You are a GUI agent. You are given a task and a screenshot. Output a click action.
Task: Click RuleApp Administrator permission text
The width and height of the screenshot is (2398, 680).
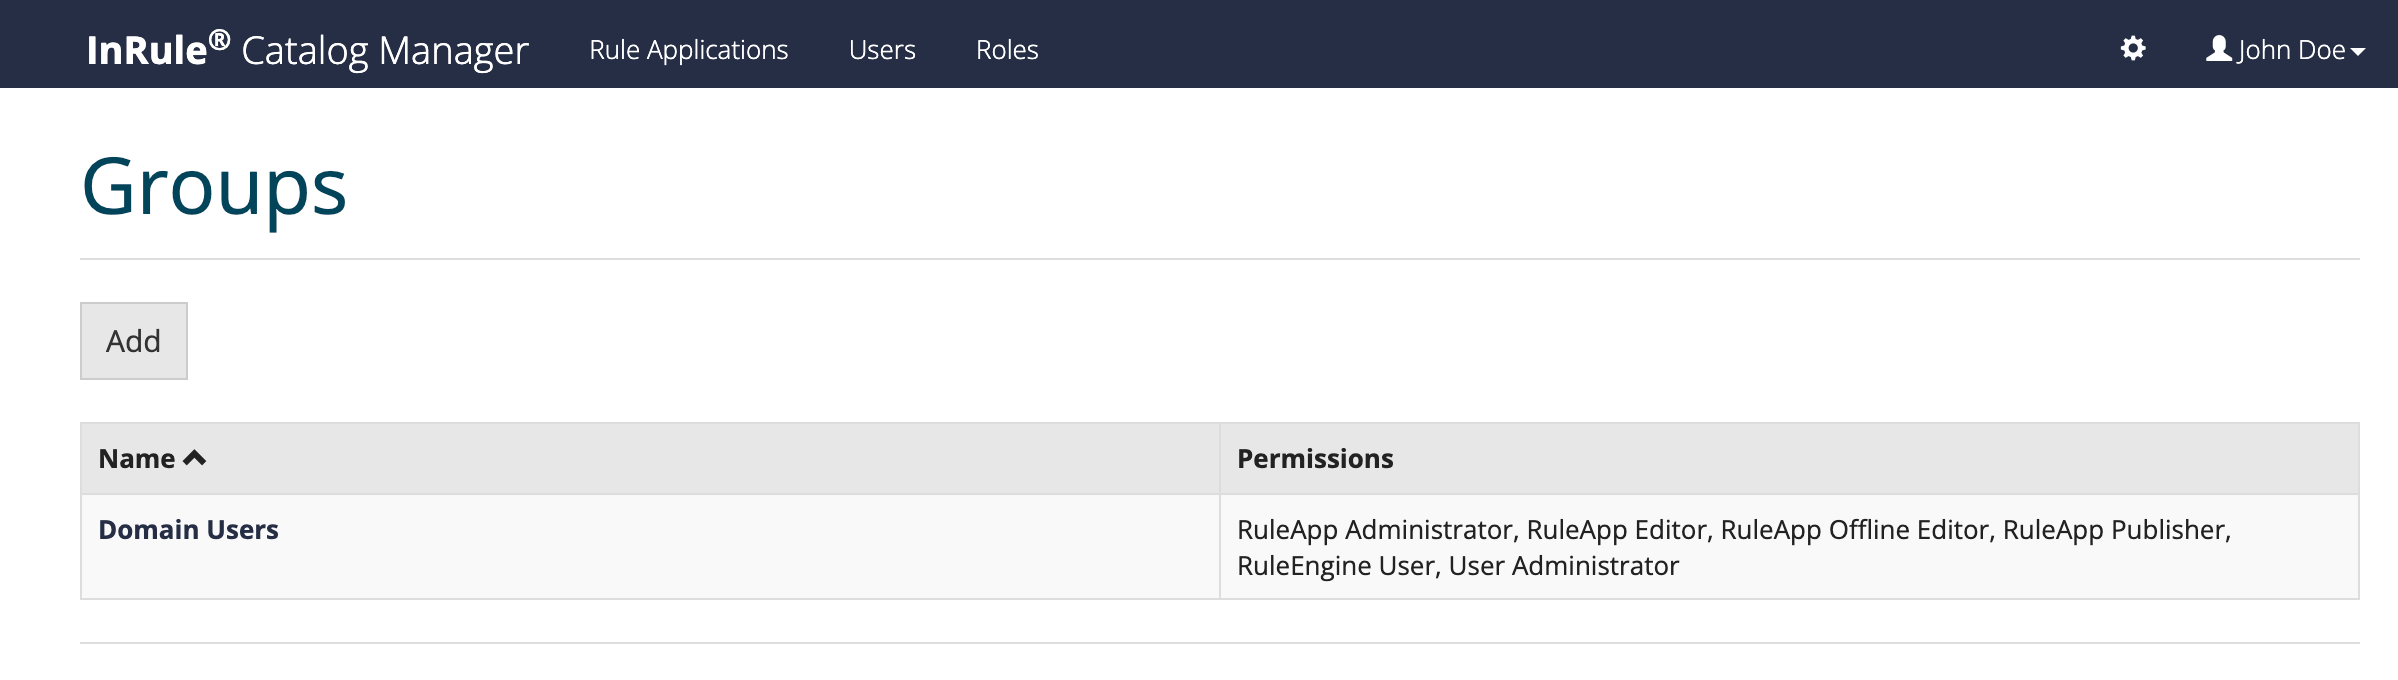[x=1375, y=529]
